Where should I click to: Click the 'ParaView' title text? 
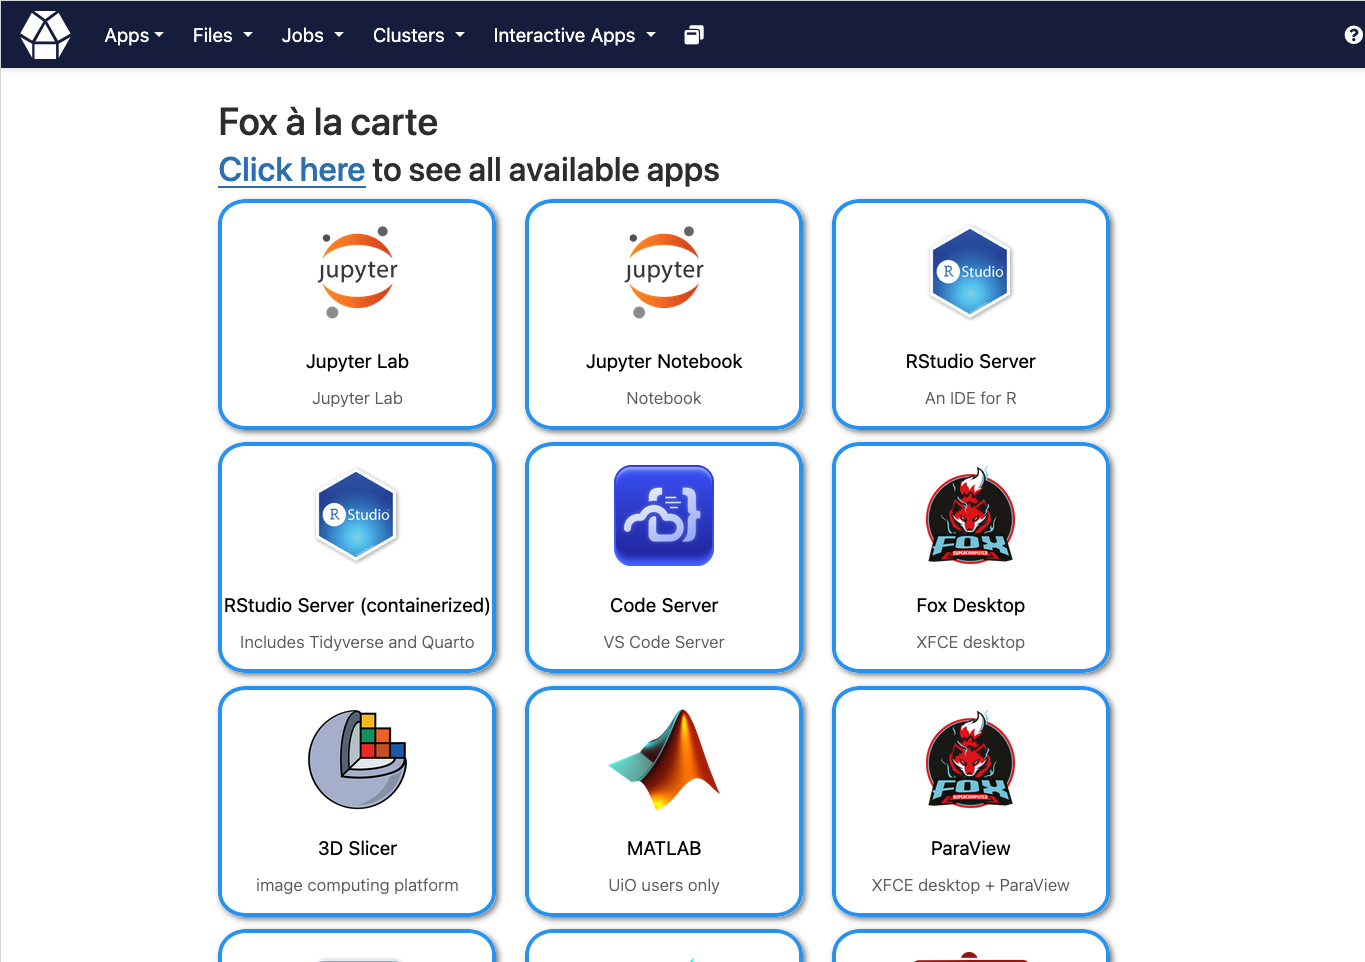(x=970, y=848)
